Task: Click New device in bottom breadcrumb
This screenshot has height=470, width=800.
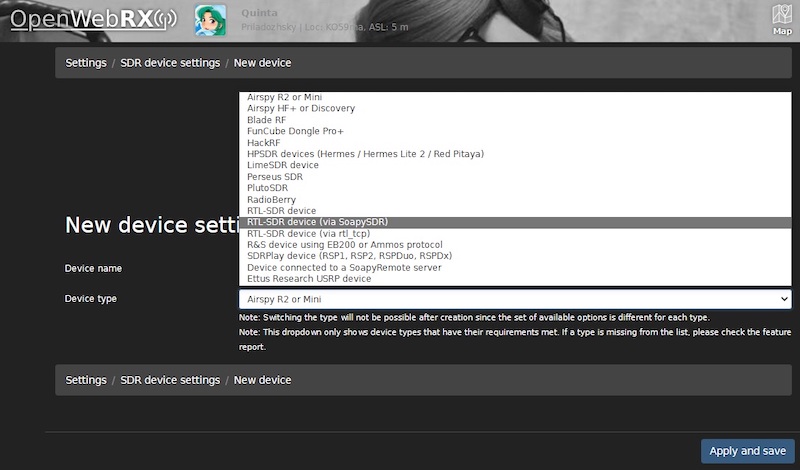Action: click(x=262, y=380)
